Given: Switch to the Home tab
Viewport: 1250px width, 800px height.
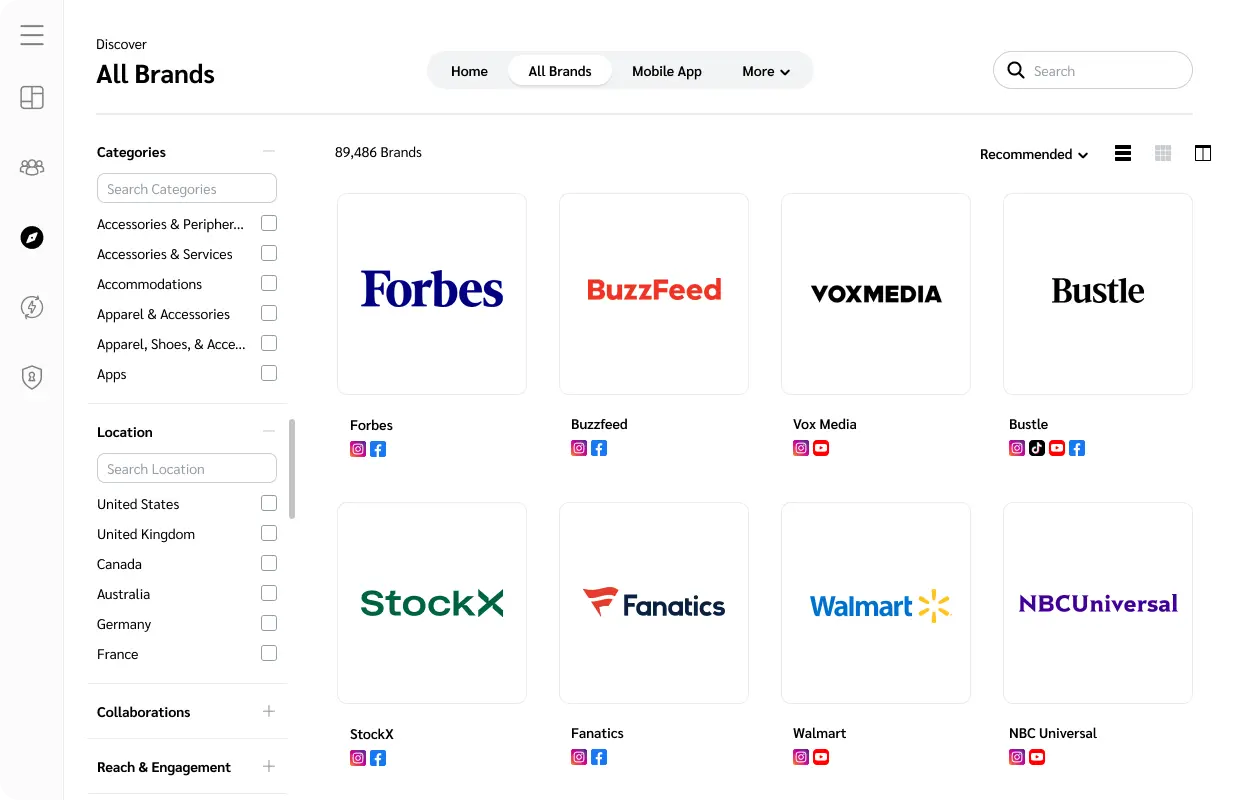Looking at the screenshot, I should tap(469, 71).
